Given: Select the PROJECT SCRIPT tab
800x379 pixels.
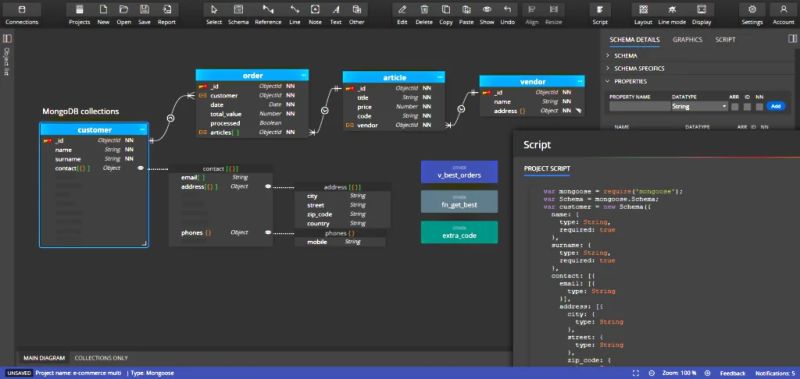Looking at the screenshot, I should click(x=547, y=169).
